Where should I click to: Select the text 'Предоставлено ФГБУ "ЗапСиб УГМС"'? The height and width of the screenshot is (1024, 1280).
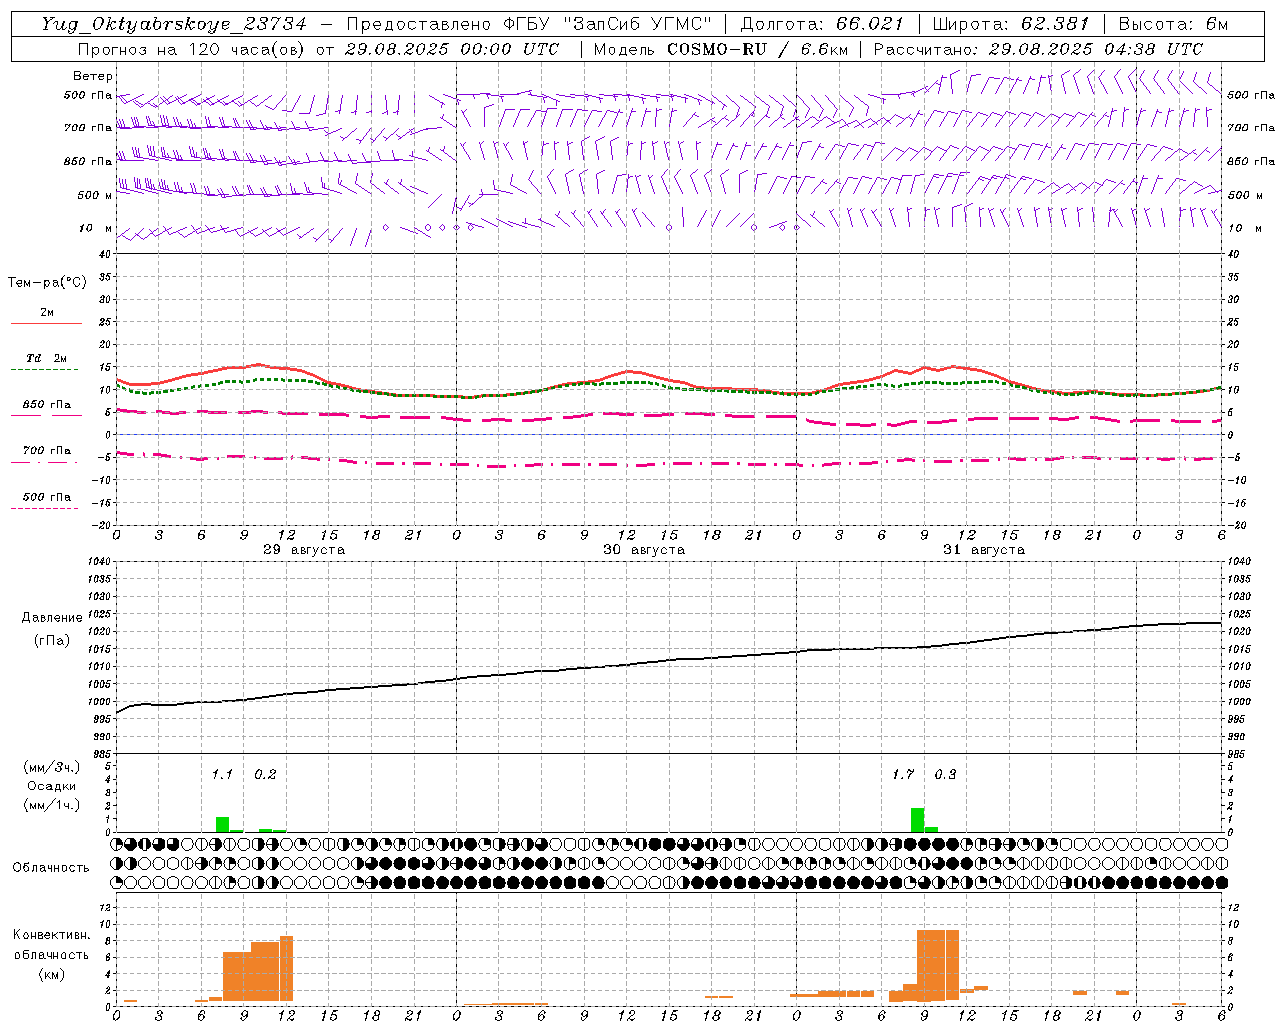(x=529, y=24)
